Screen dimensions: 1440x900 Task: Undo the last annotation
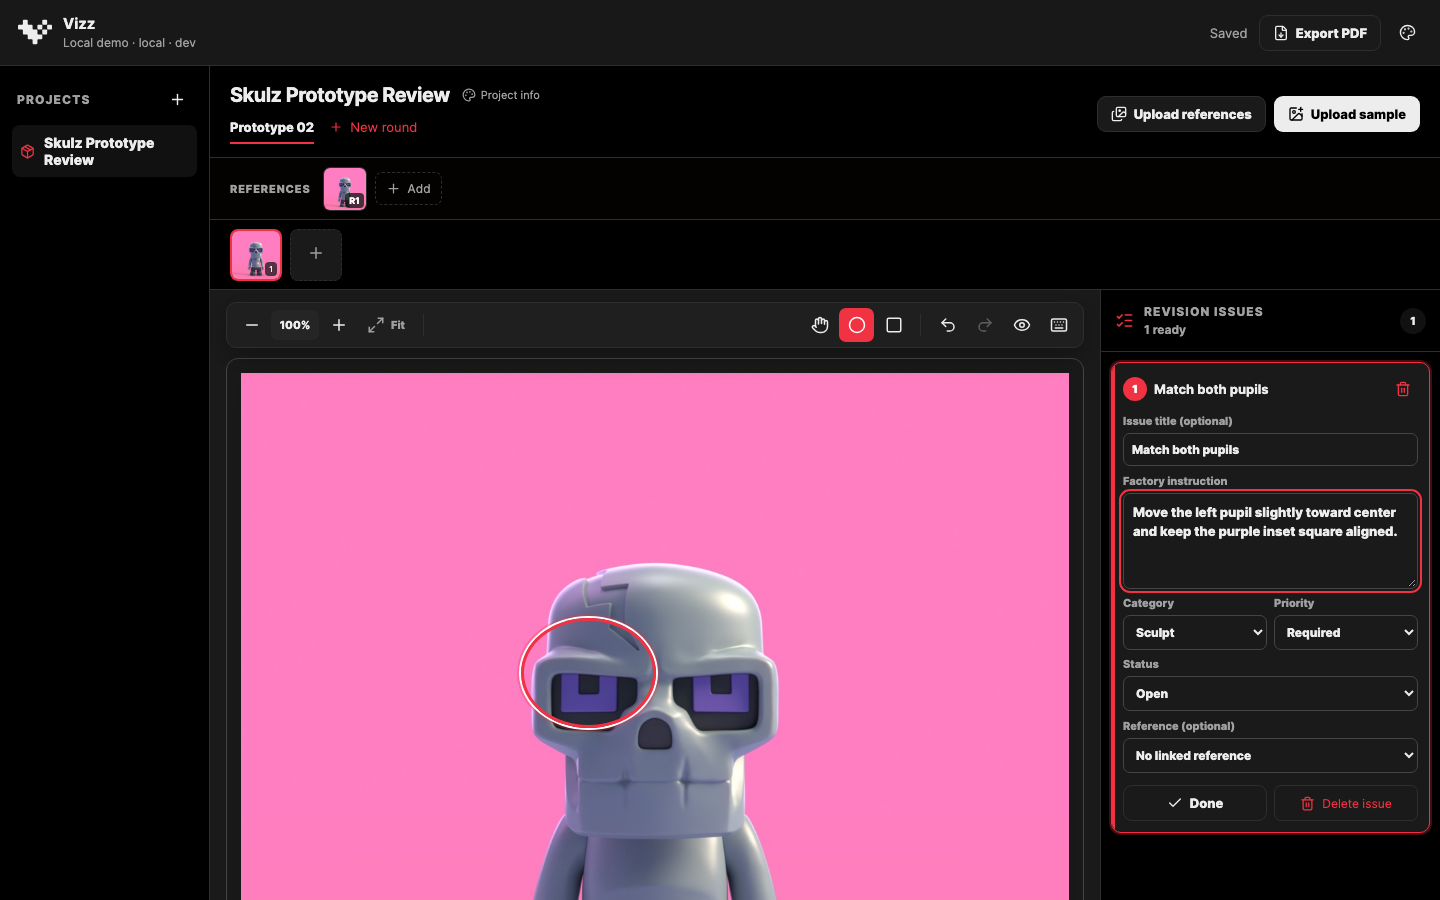coord(948,325)
